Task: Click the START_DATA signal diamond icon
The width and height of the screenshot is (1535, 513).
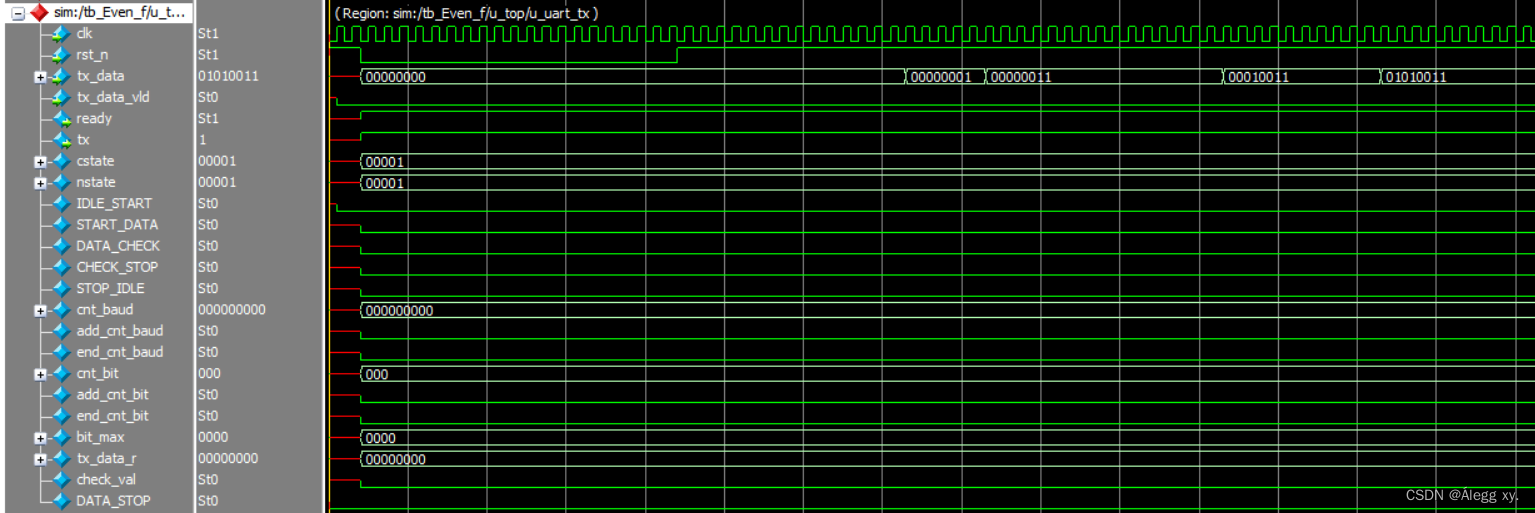Action: point(61,225)
